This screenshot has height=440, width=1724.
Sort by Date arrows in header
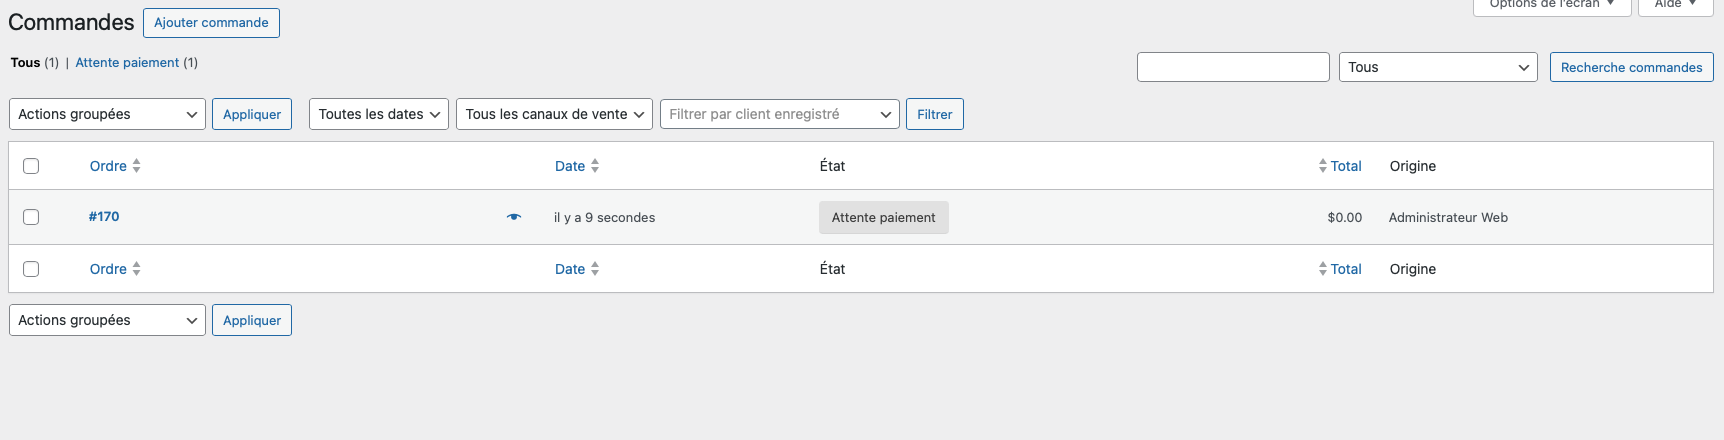(595, 166)
